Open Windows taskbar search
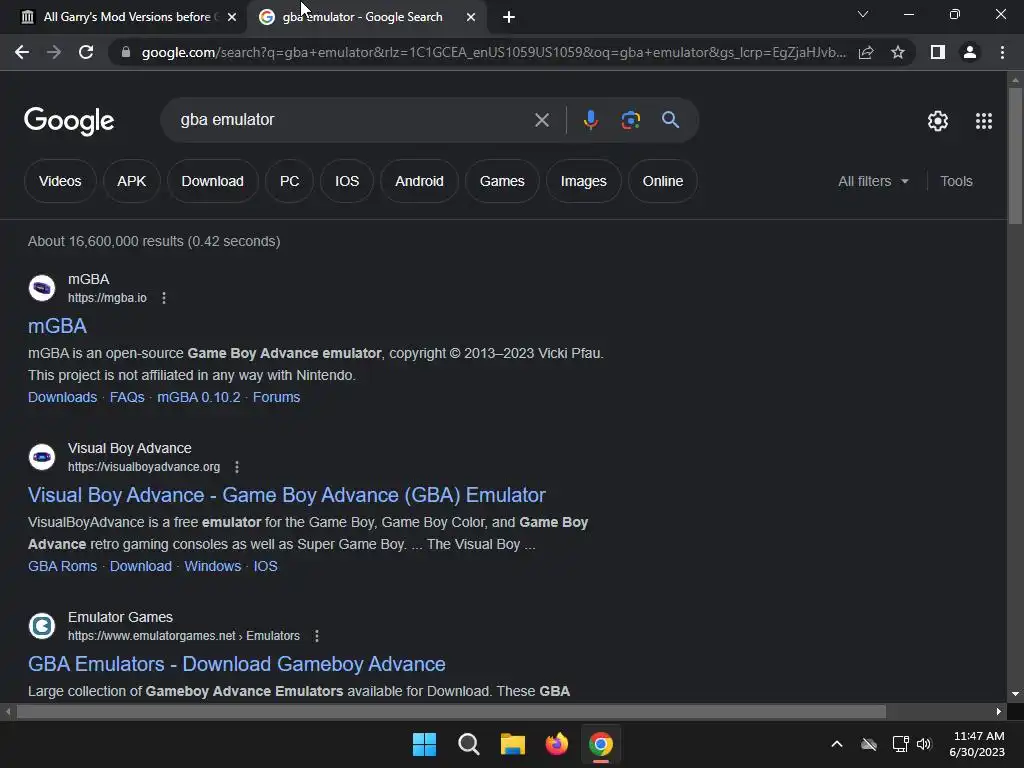 [469, 744]
